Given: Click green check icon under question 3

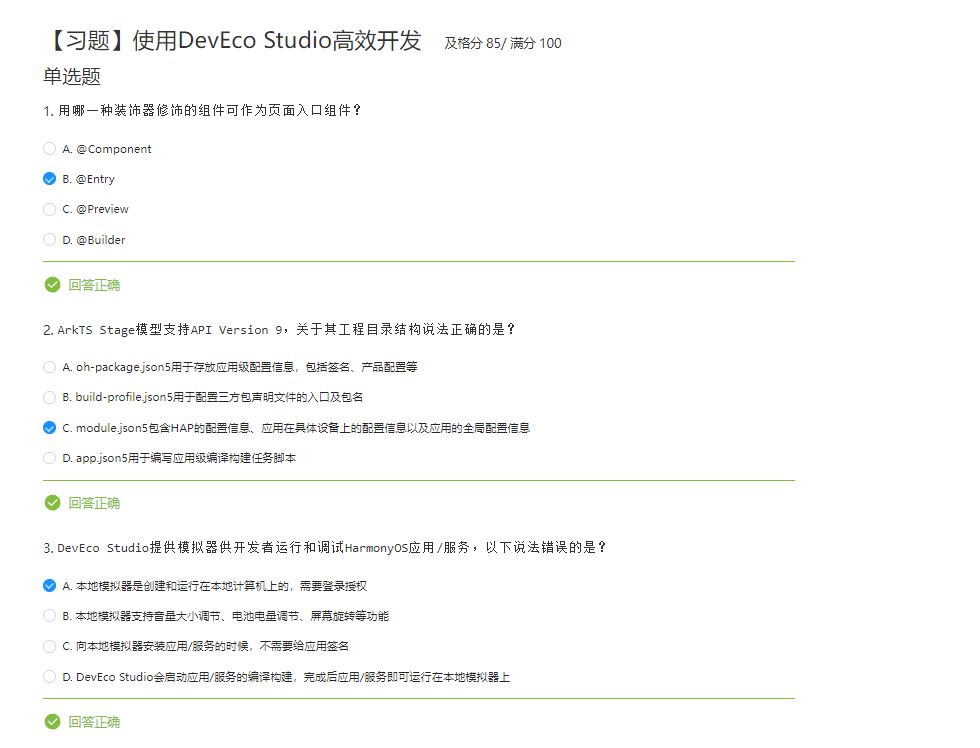Looking at the screenshot, I should 52,722.
